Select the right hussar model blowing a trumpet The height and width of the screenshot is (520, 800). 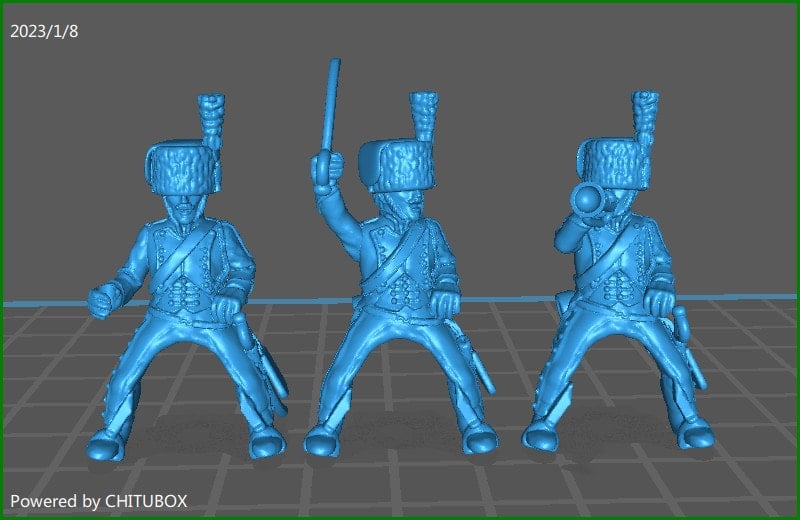pos(618,273)
